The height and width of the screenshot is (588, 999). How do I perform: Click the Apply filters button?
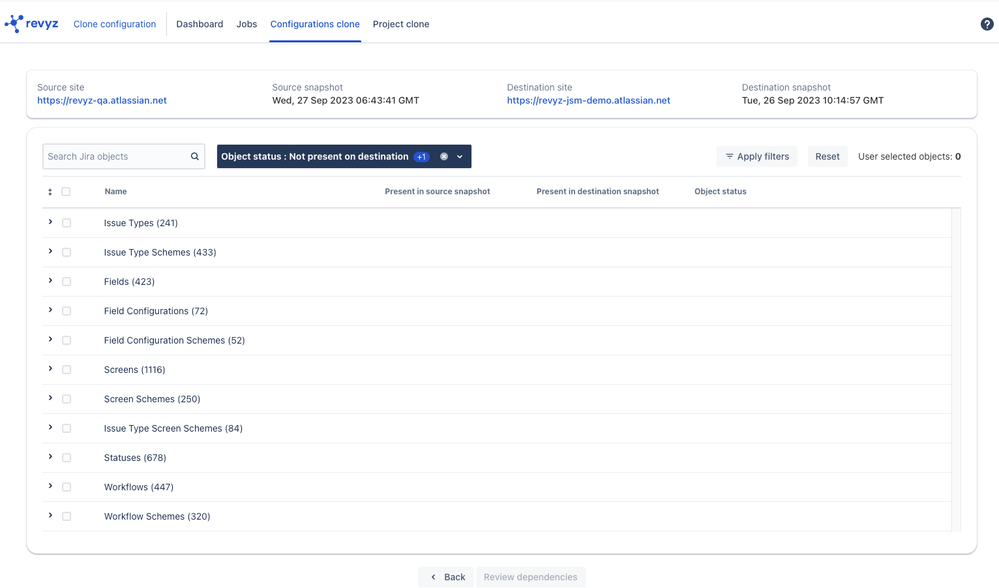click(757, 157)
